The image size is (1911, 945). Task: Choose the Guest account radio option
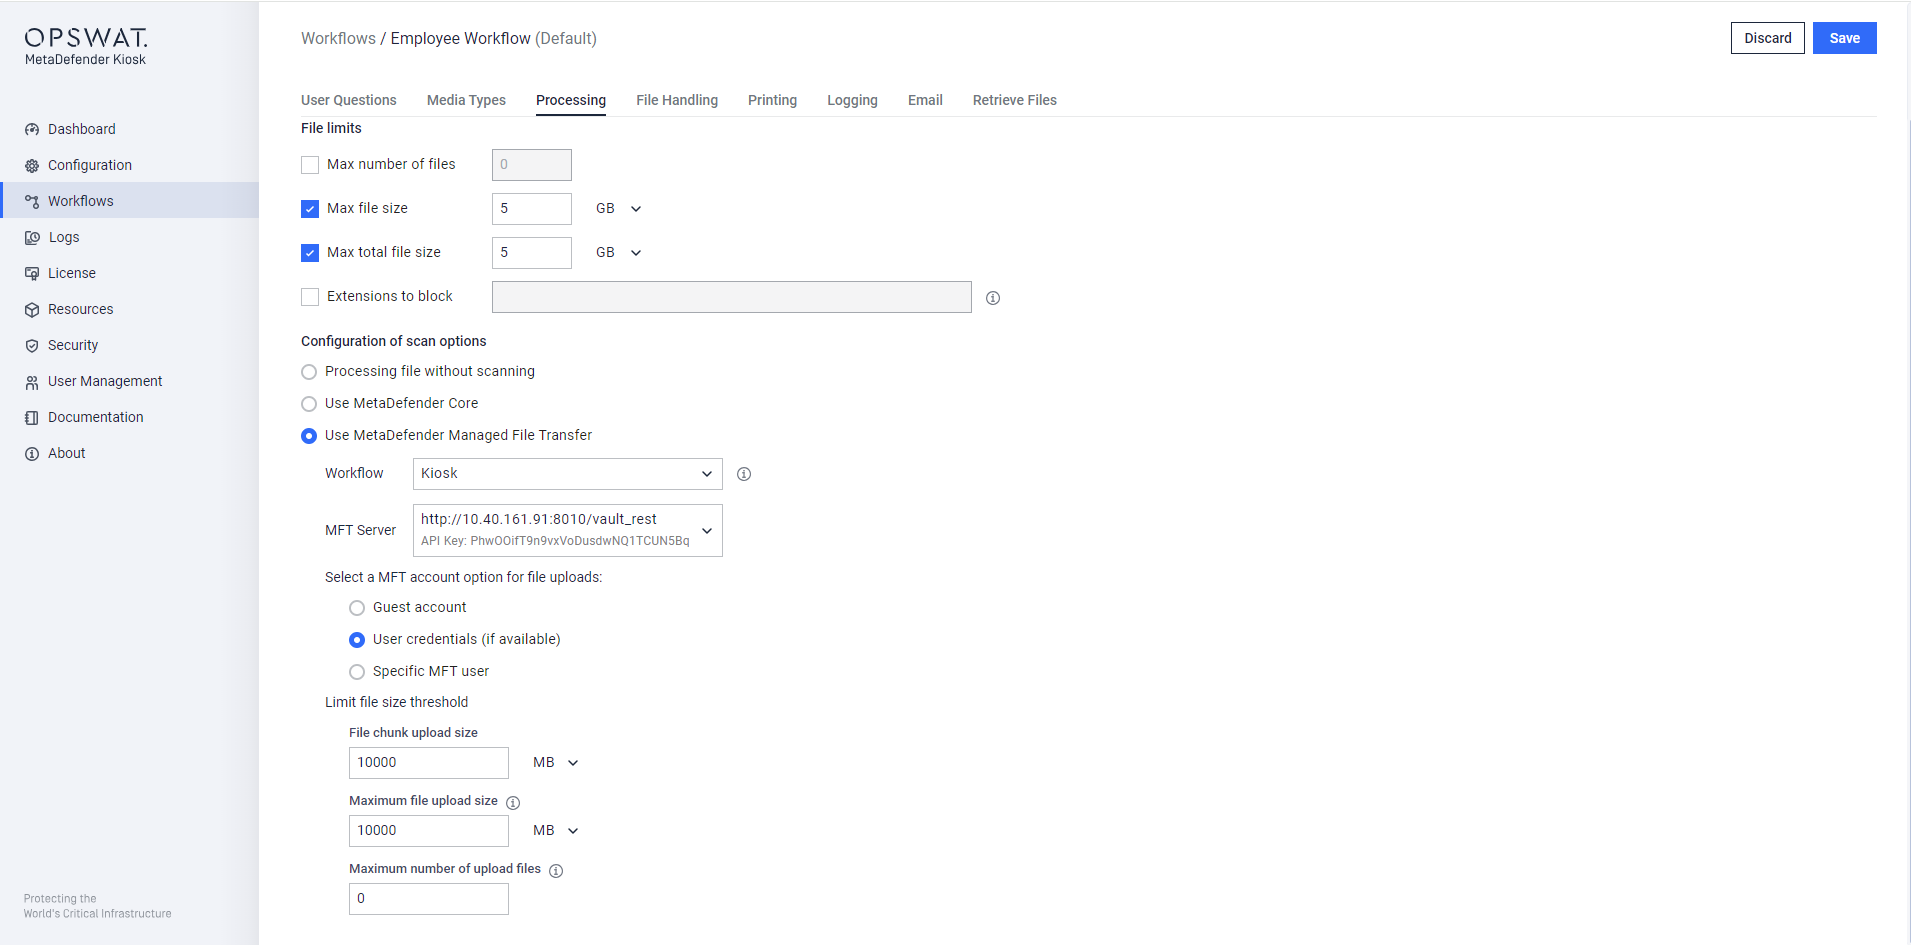coord(357,608)
